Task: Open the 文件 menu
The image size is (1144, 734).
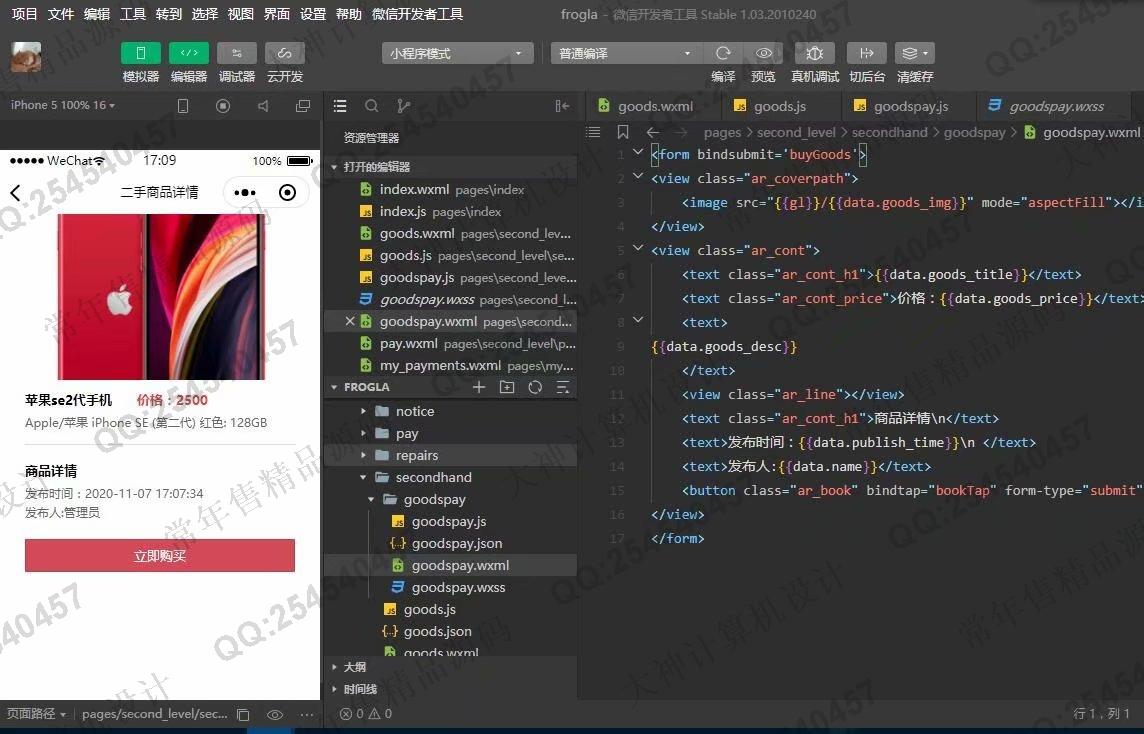Action: tap(61, 14)
